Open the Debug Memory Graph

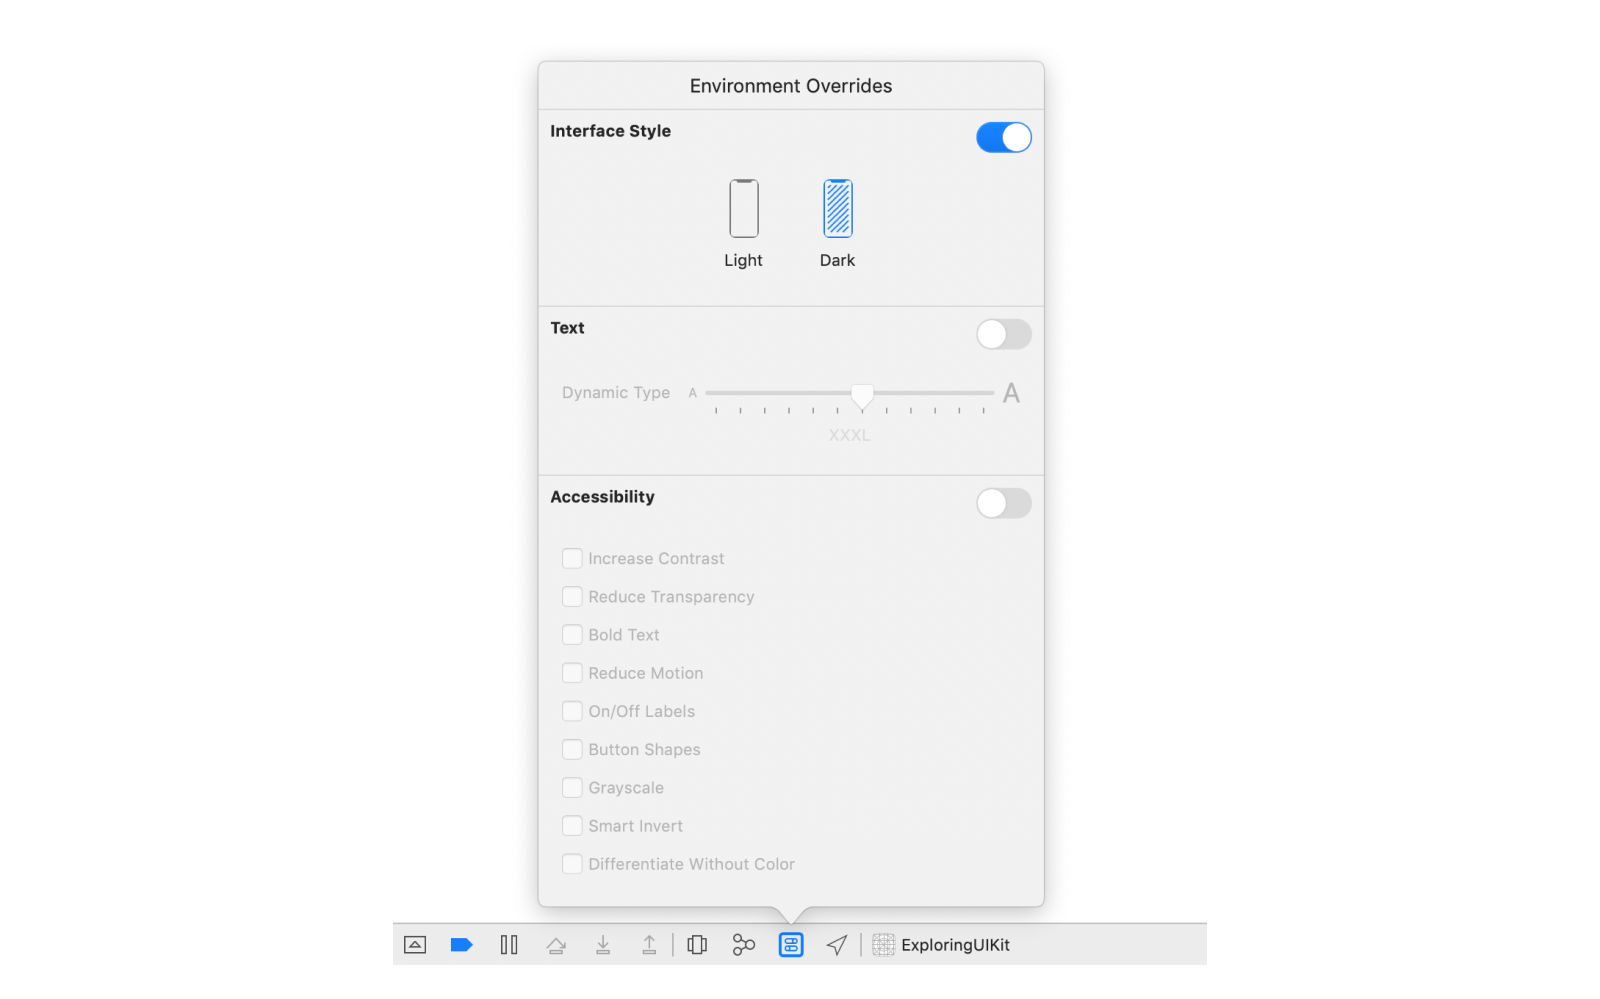tap(744, 945)
